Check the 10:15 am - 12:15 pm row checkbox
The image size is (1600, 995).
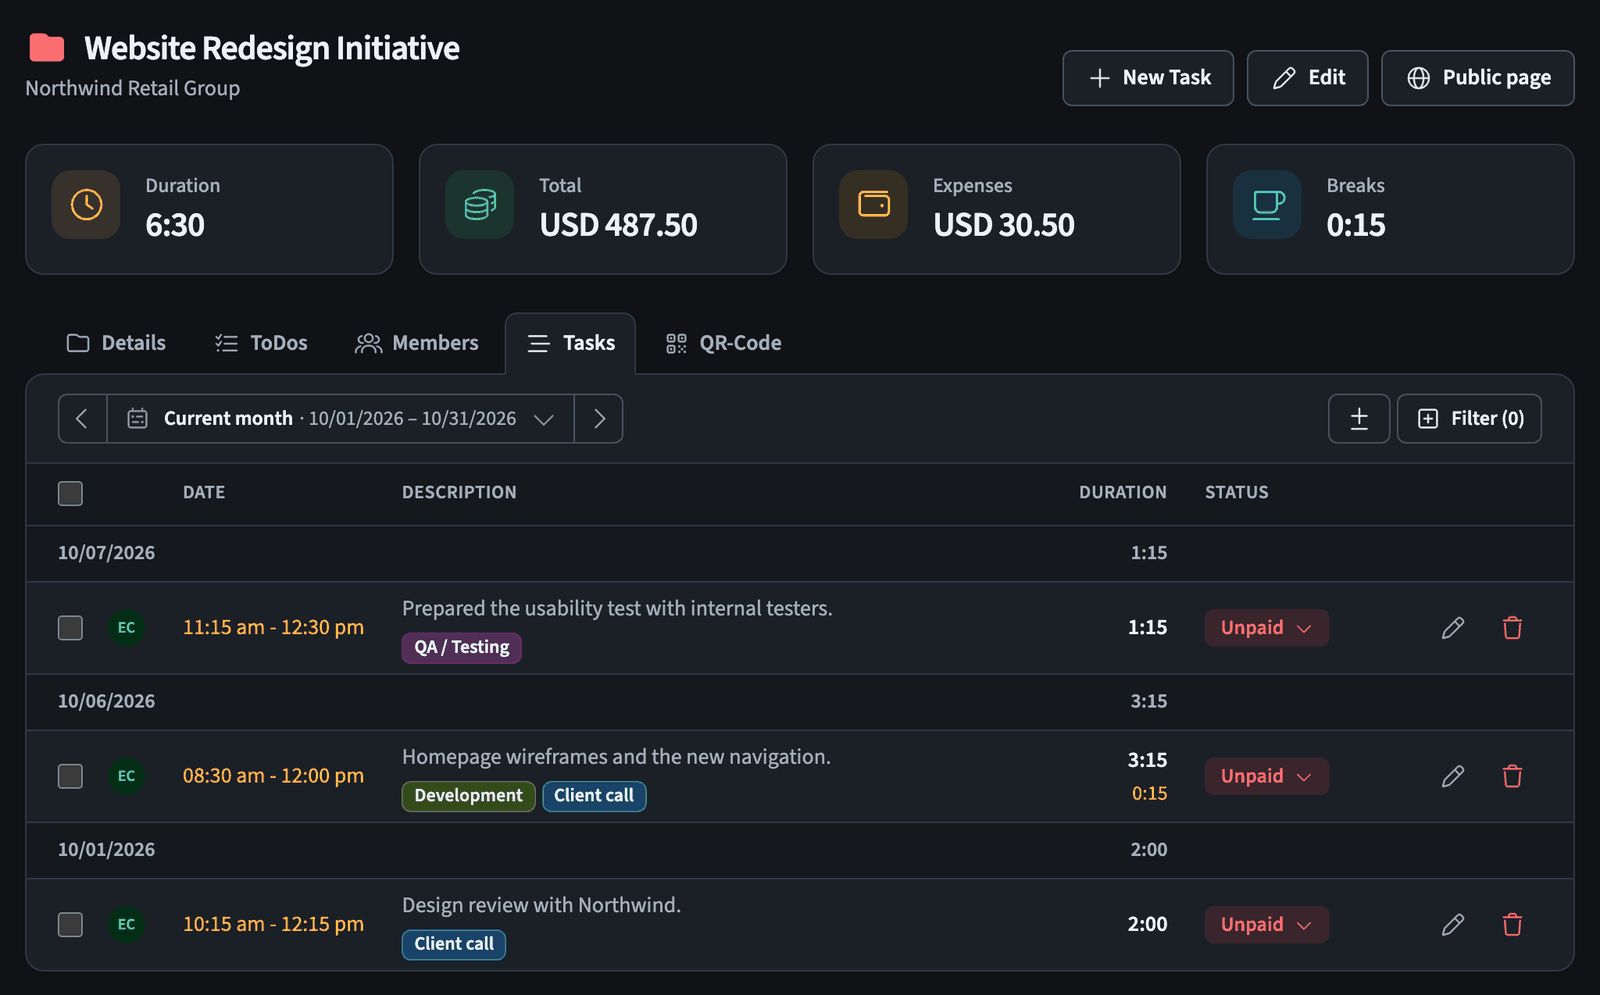pos(70,924)
